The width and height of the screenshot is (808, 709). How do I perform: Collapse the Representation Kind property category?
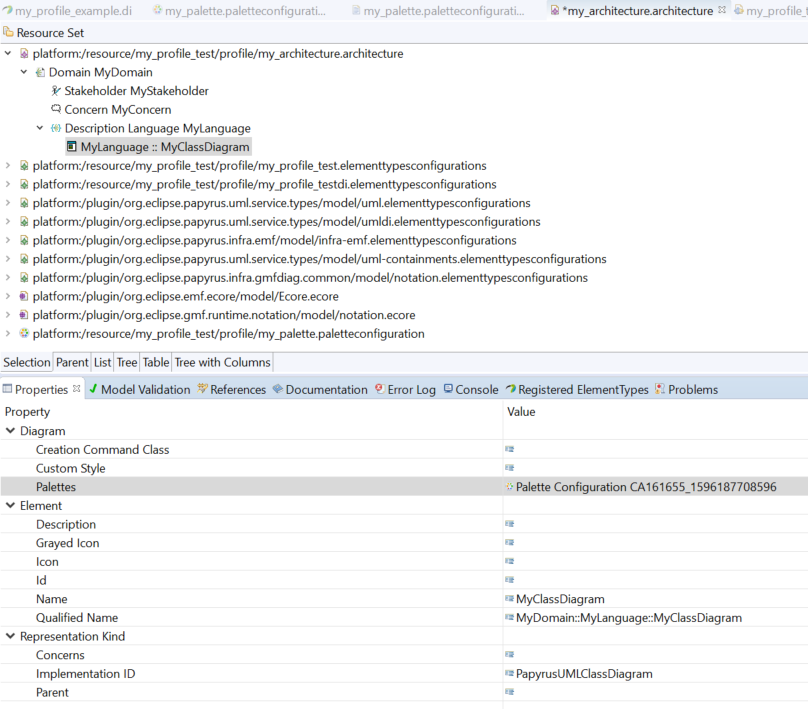[x=10, y=636]
